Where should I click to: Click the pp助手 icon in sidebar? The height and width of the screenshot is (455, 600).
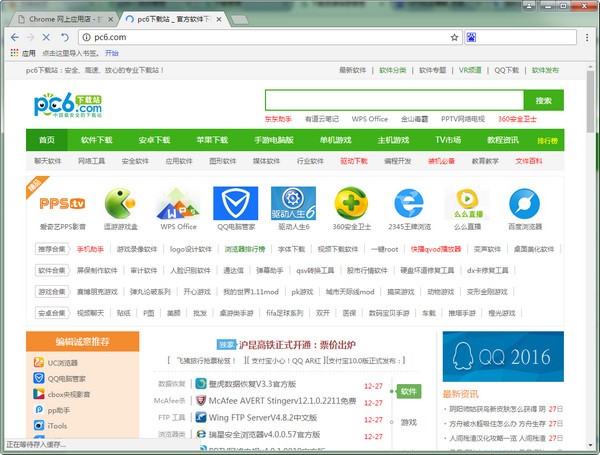[39, 410]
